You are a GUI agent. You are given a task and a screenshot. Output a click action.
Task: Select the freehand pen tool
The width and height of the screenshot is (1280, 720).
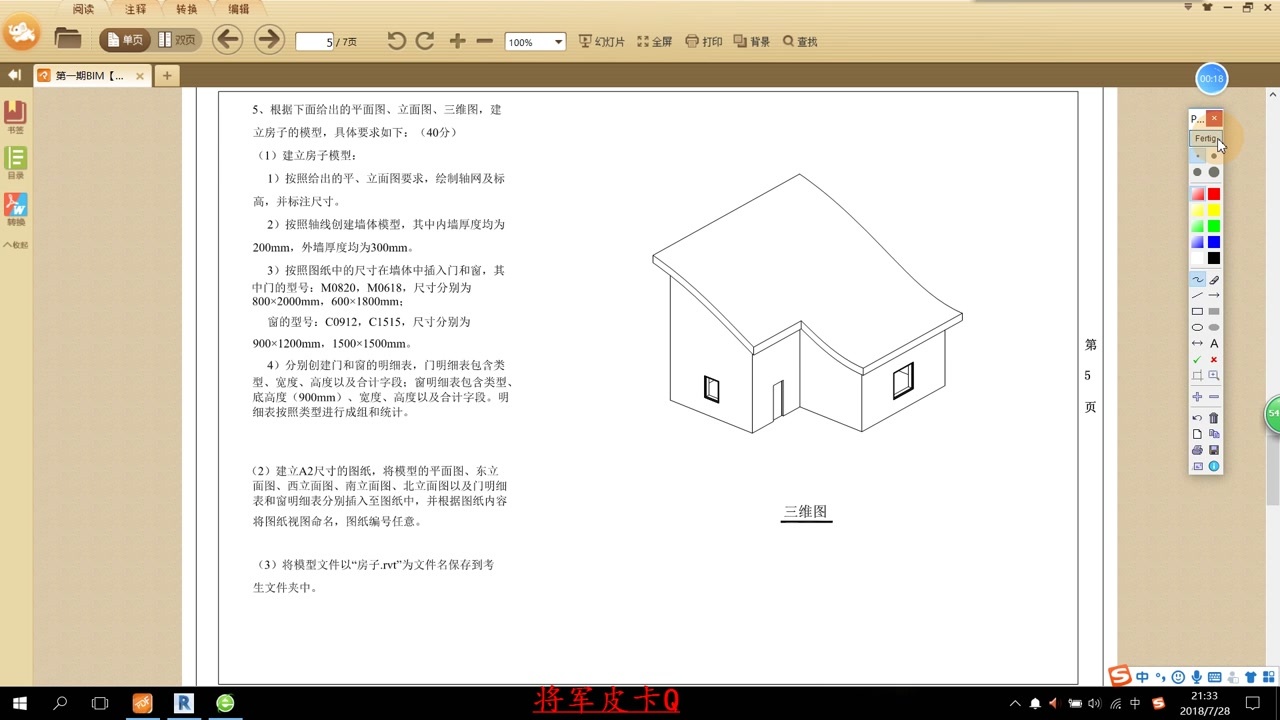click(1197, 280)
